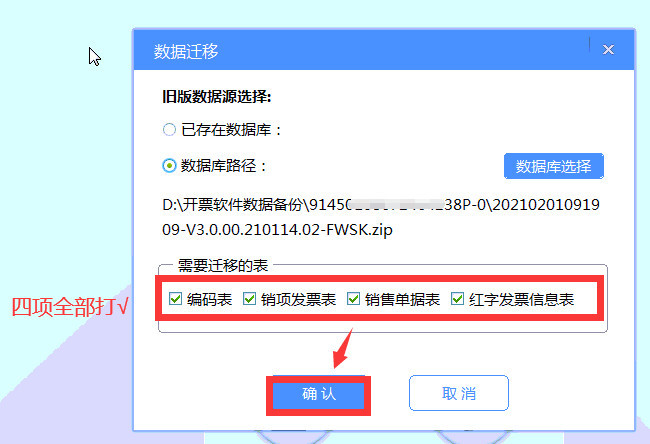Toggle the 销项发票表 checkbox
This screenshot has height=444, width=650.
pos(249,298)
